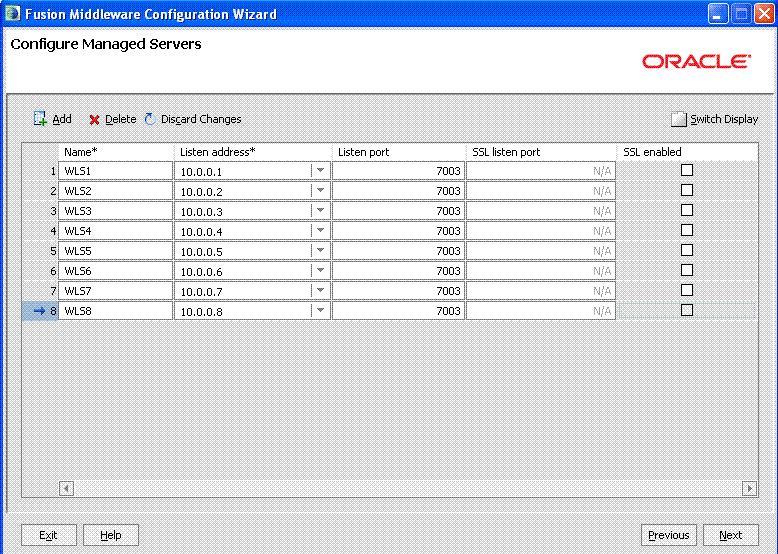Click the WLS4 name cell

click(x=116, y=231)
